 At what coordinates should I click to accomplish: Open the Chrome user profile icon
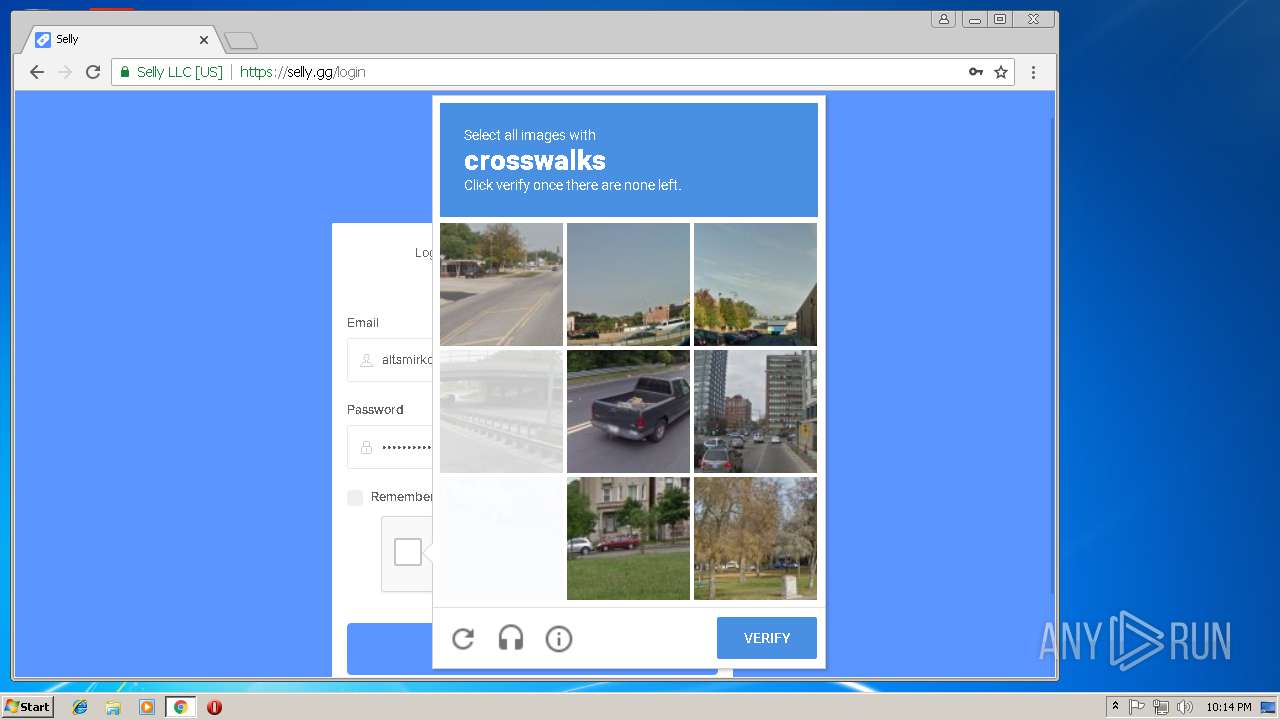click(944, 19)
